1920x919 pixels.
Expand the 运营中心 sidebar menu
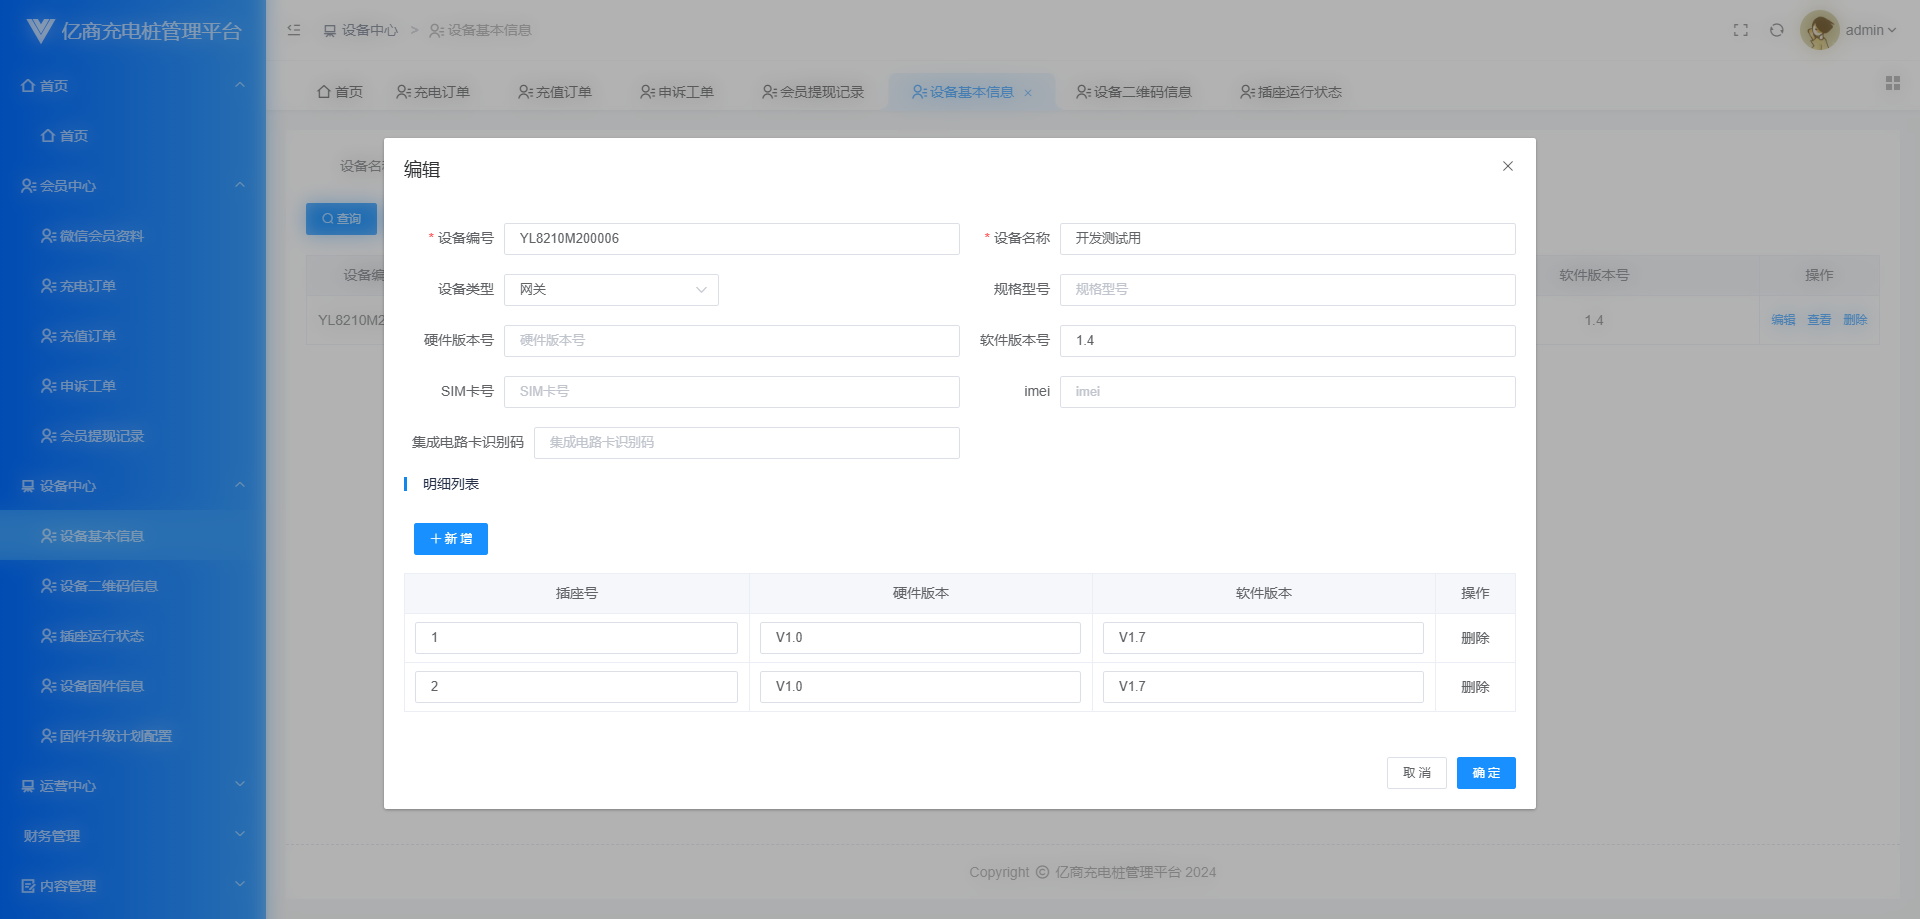click(x=132, y=786)
